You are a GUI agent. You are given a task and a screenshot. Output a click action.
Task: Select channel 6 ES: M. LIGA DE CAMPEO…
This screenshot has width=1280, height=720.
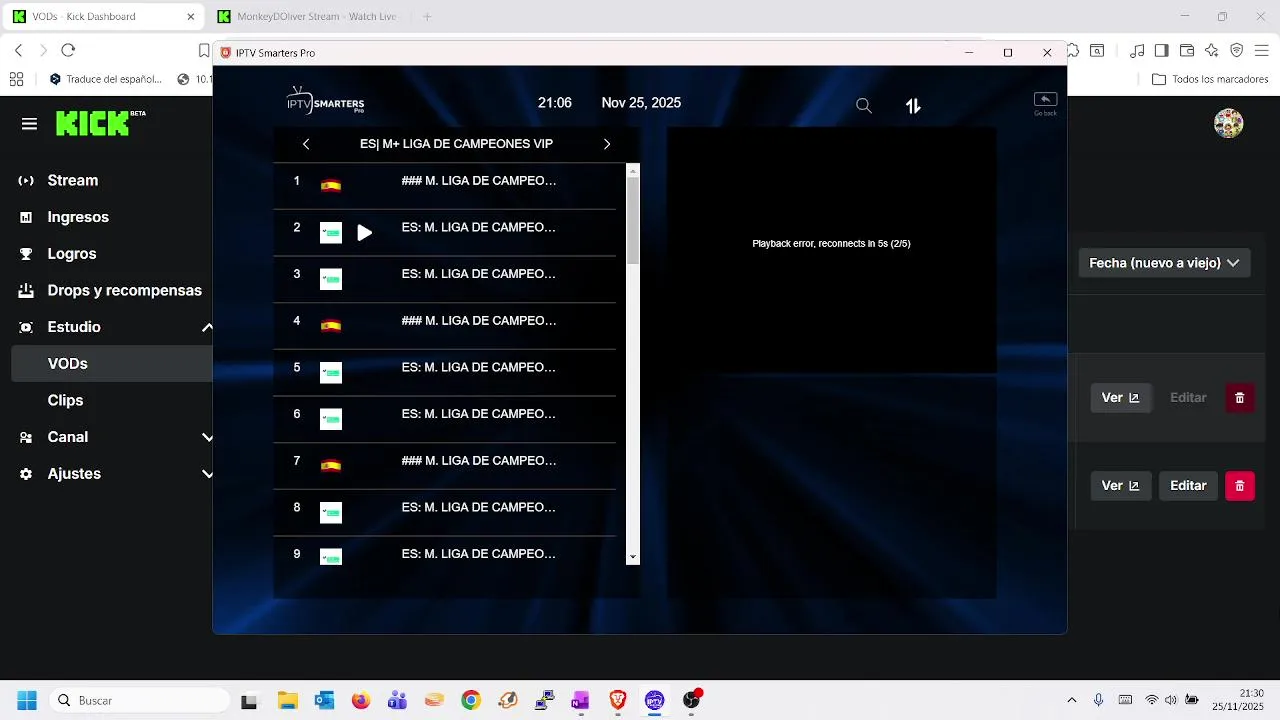click(x=445, y=420)
